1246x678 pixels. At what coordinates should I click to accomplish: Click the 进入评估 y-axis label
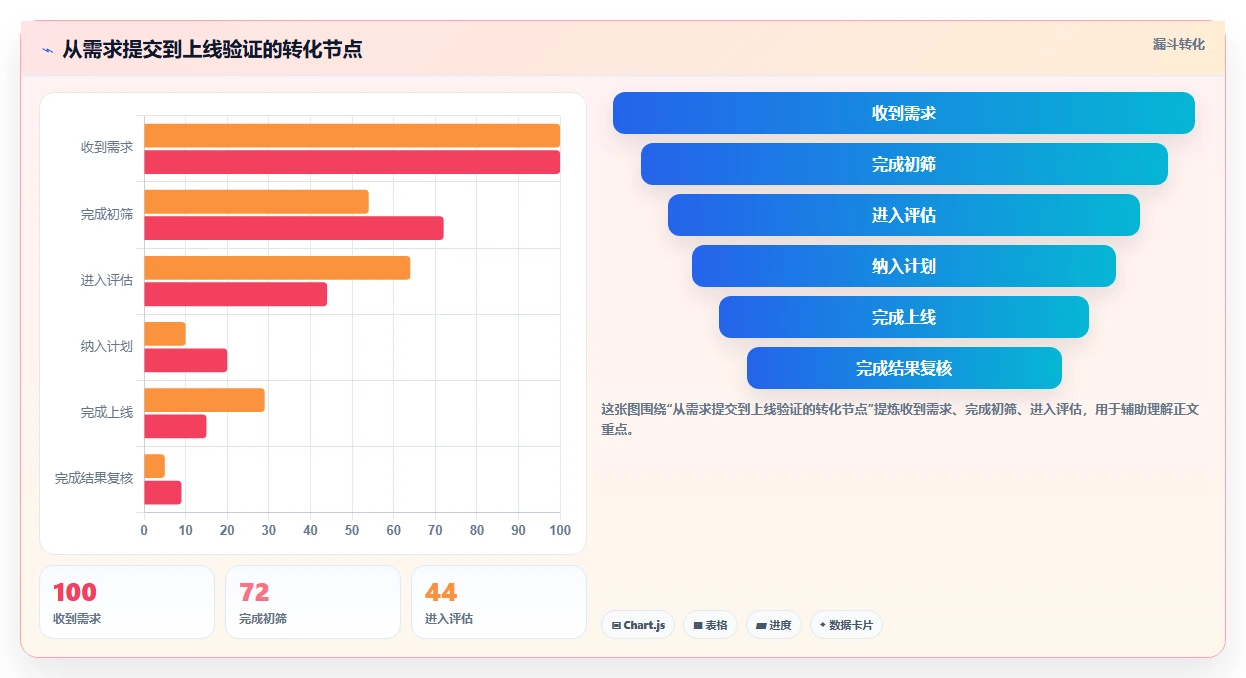coord(107,280)
